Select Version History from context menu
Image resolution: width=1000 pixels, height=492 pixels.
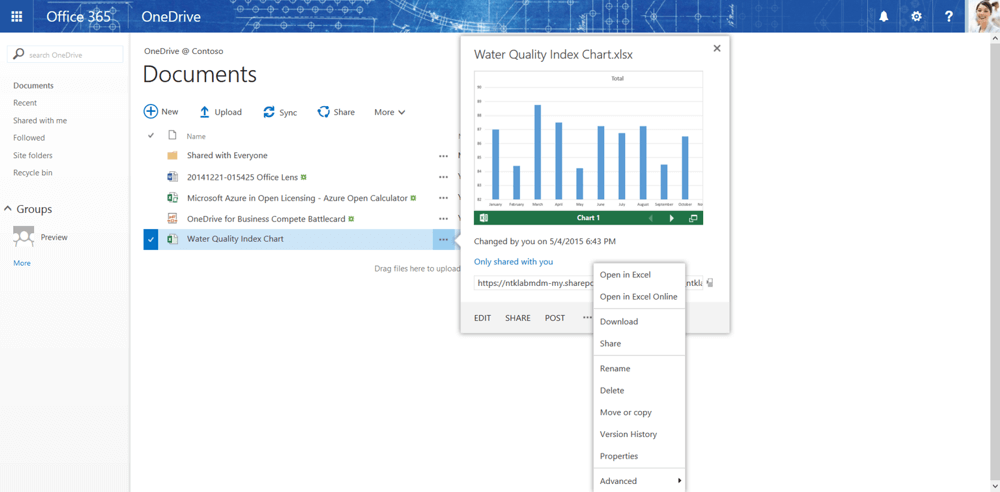point(628,434)
